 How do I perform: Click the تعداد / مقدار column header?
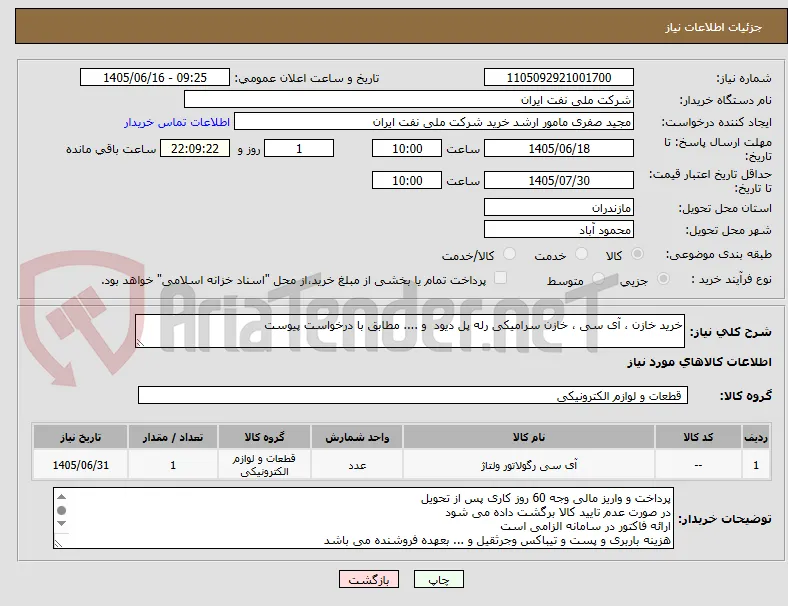pos(173,437)
